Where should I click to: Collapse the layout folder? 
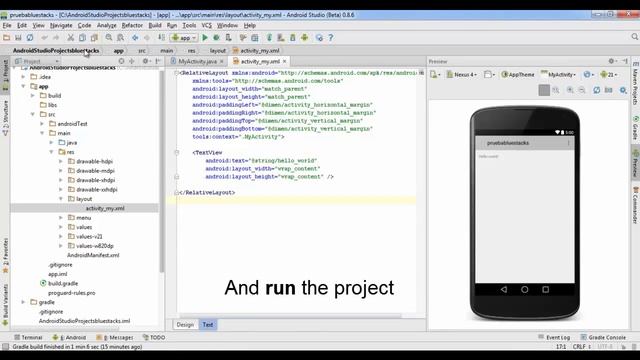coord(61,199)
